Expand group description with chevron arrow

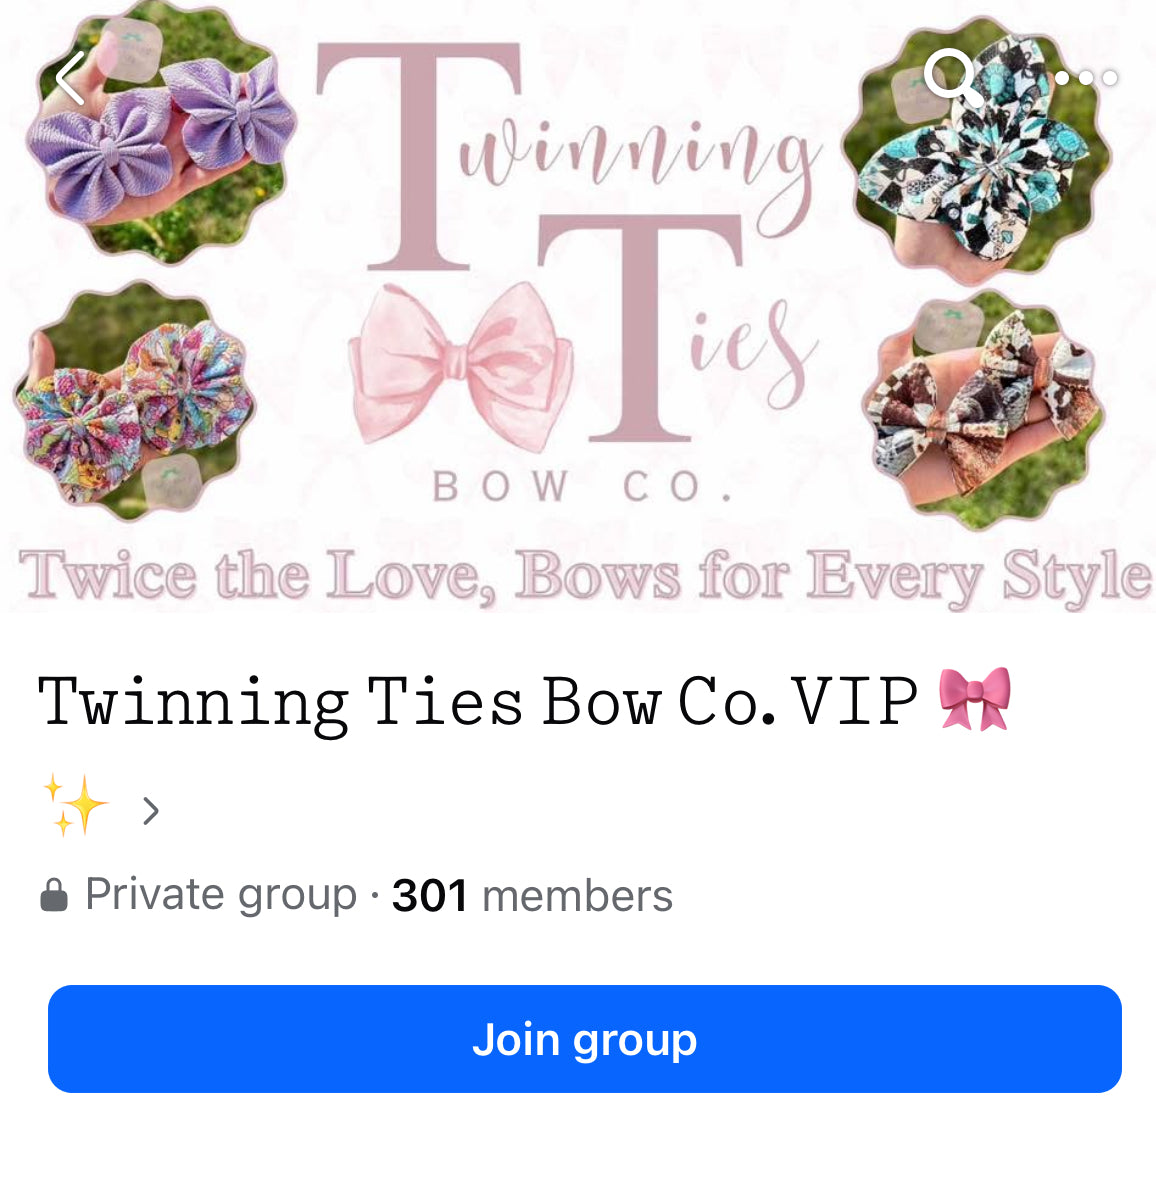click(151, 811)
